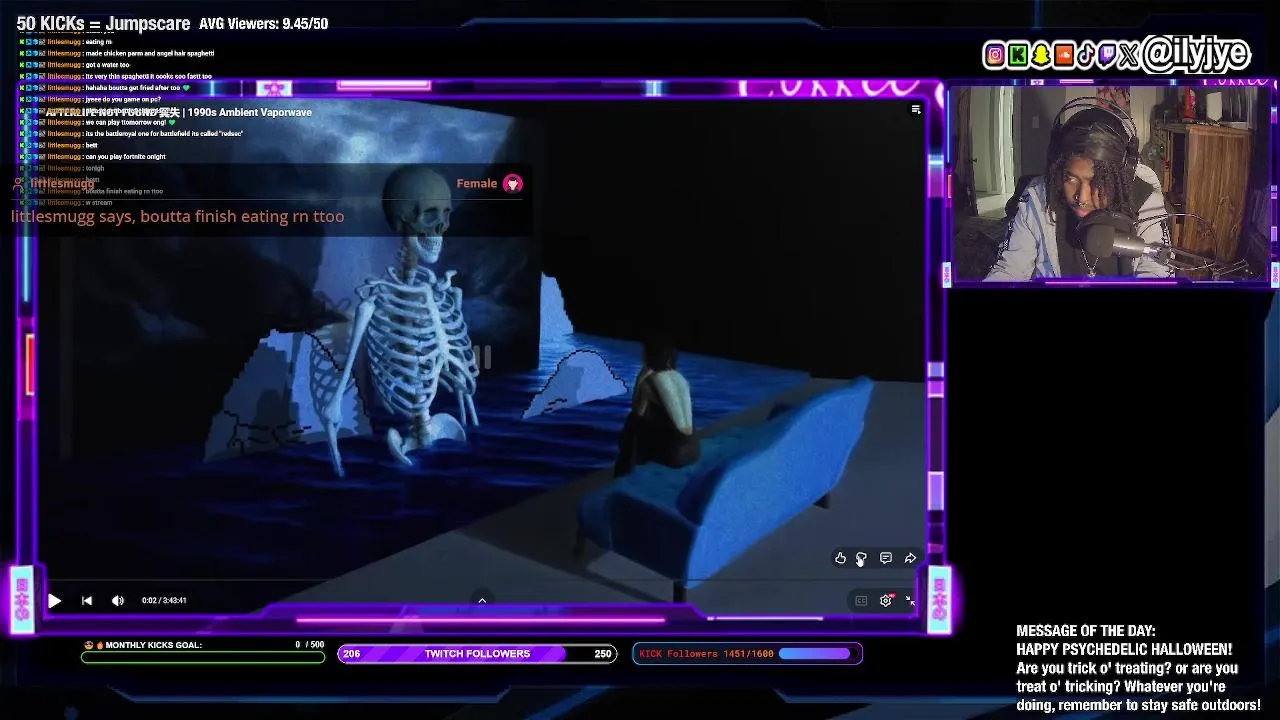
Task: Open the playlist queue icon in the video corner
Action: 915,110
